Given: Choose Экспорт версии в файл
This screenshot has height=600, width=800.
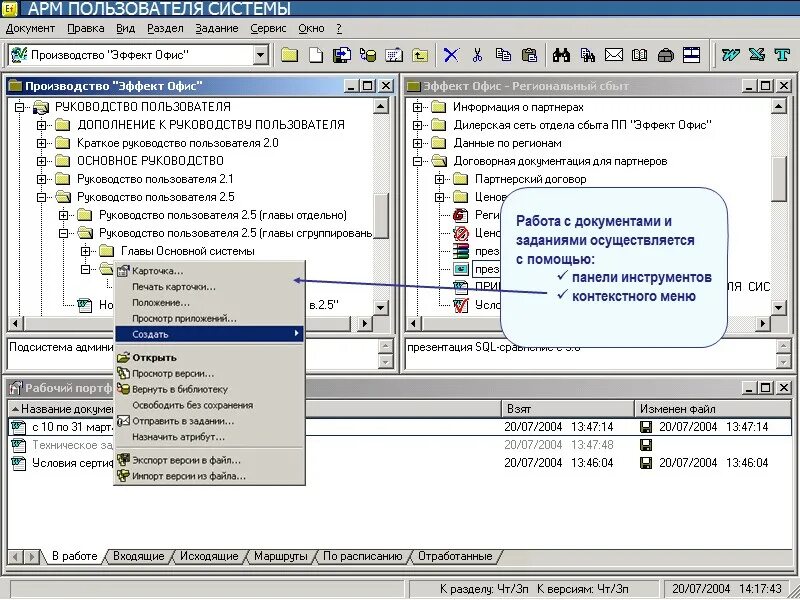Looking at the screenshot, I should pos(210,460).
